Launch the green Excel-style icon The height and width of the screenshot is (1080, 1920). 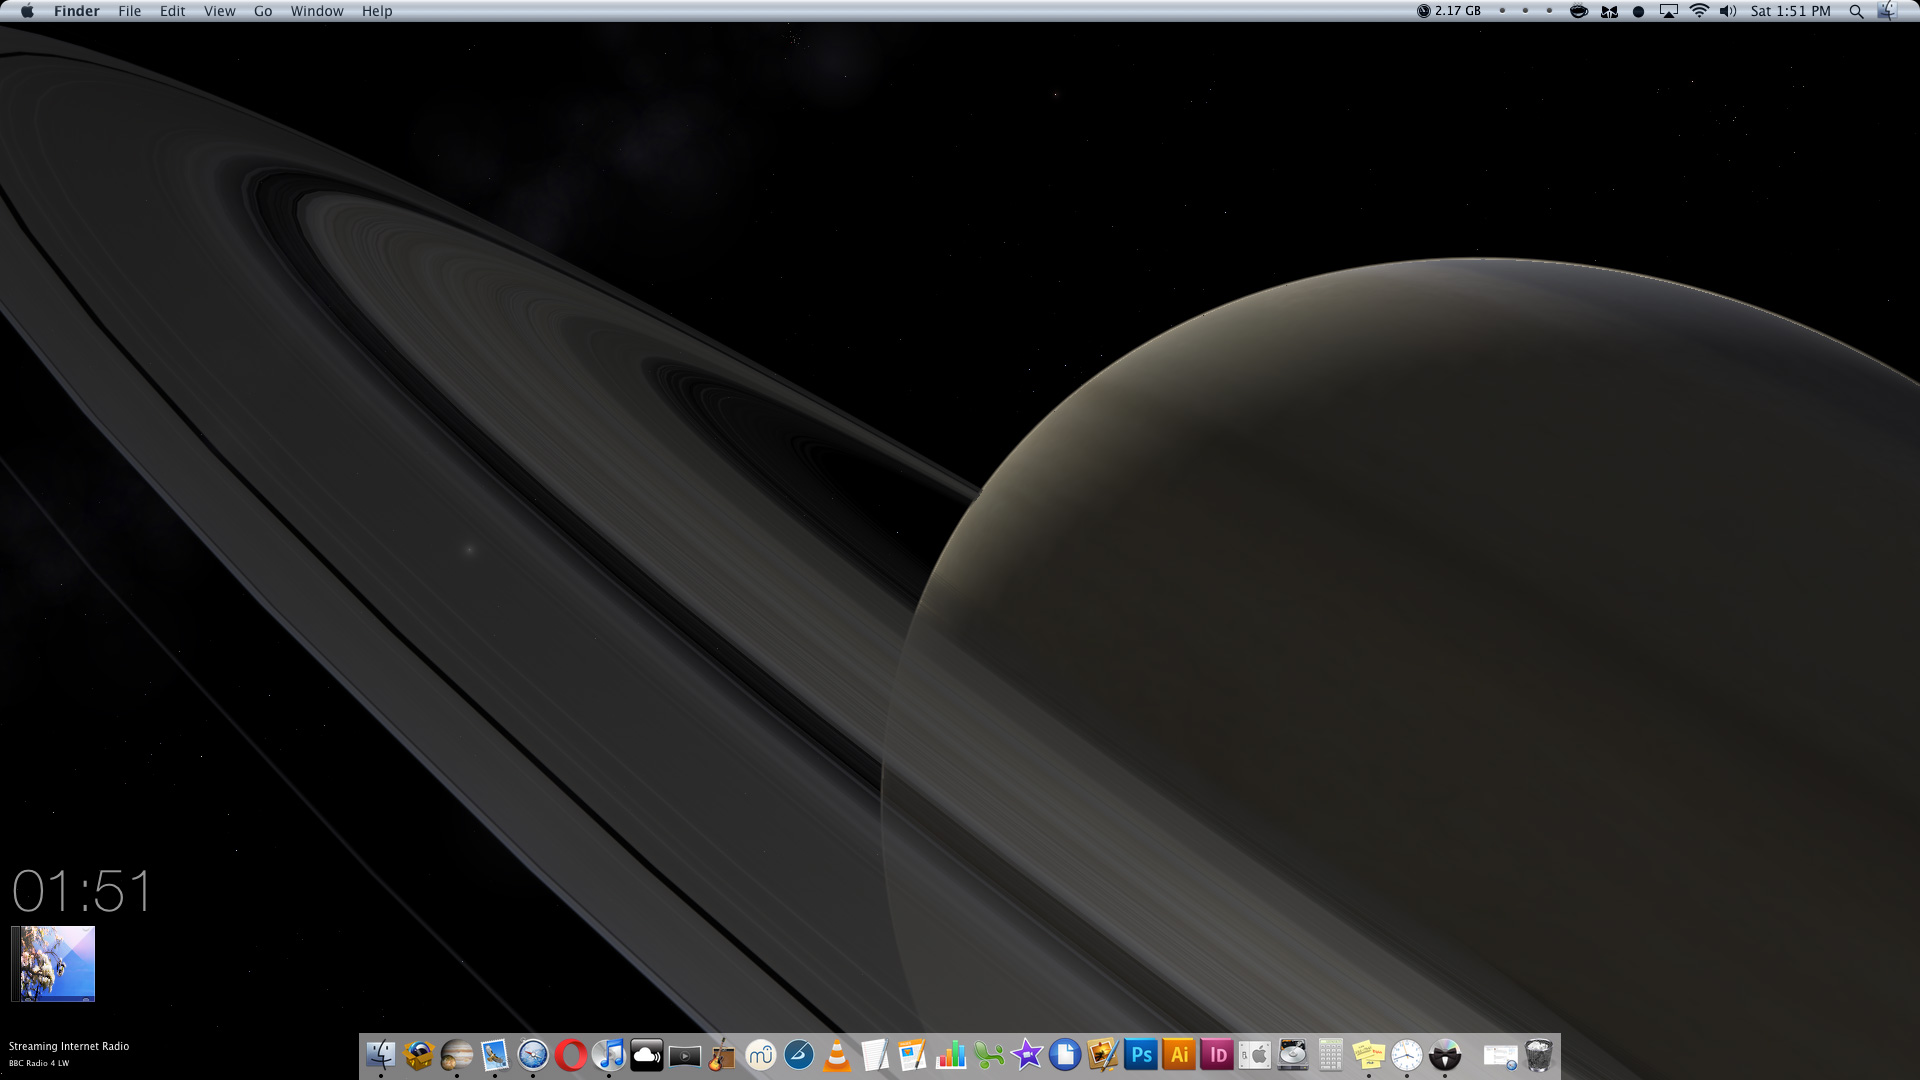click(989, 1055)
